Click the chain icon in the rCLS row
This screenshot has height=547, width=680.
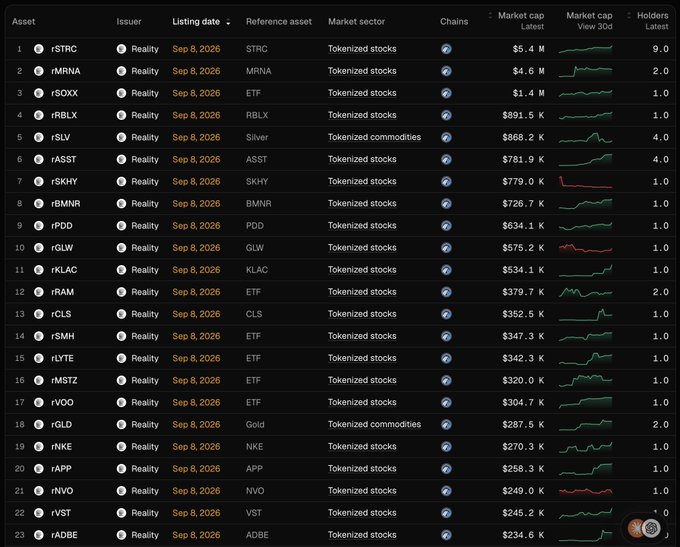446,314
